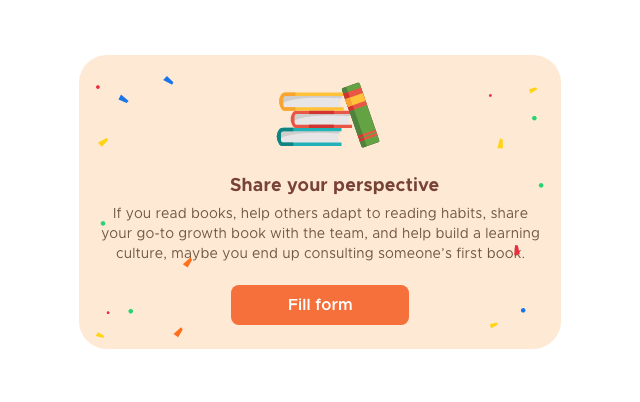This screenshot has height=402, width=640.
Task: Click the green dot beside the small red dot at bottom-left
Action: 131,311
